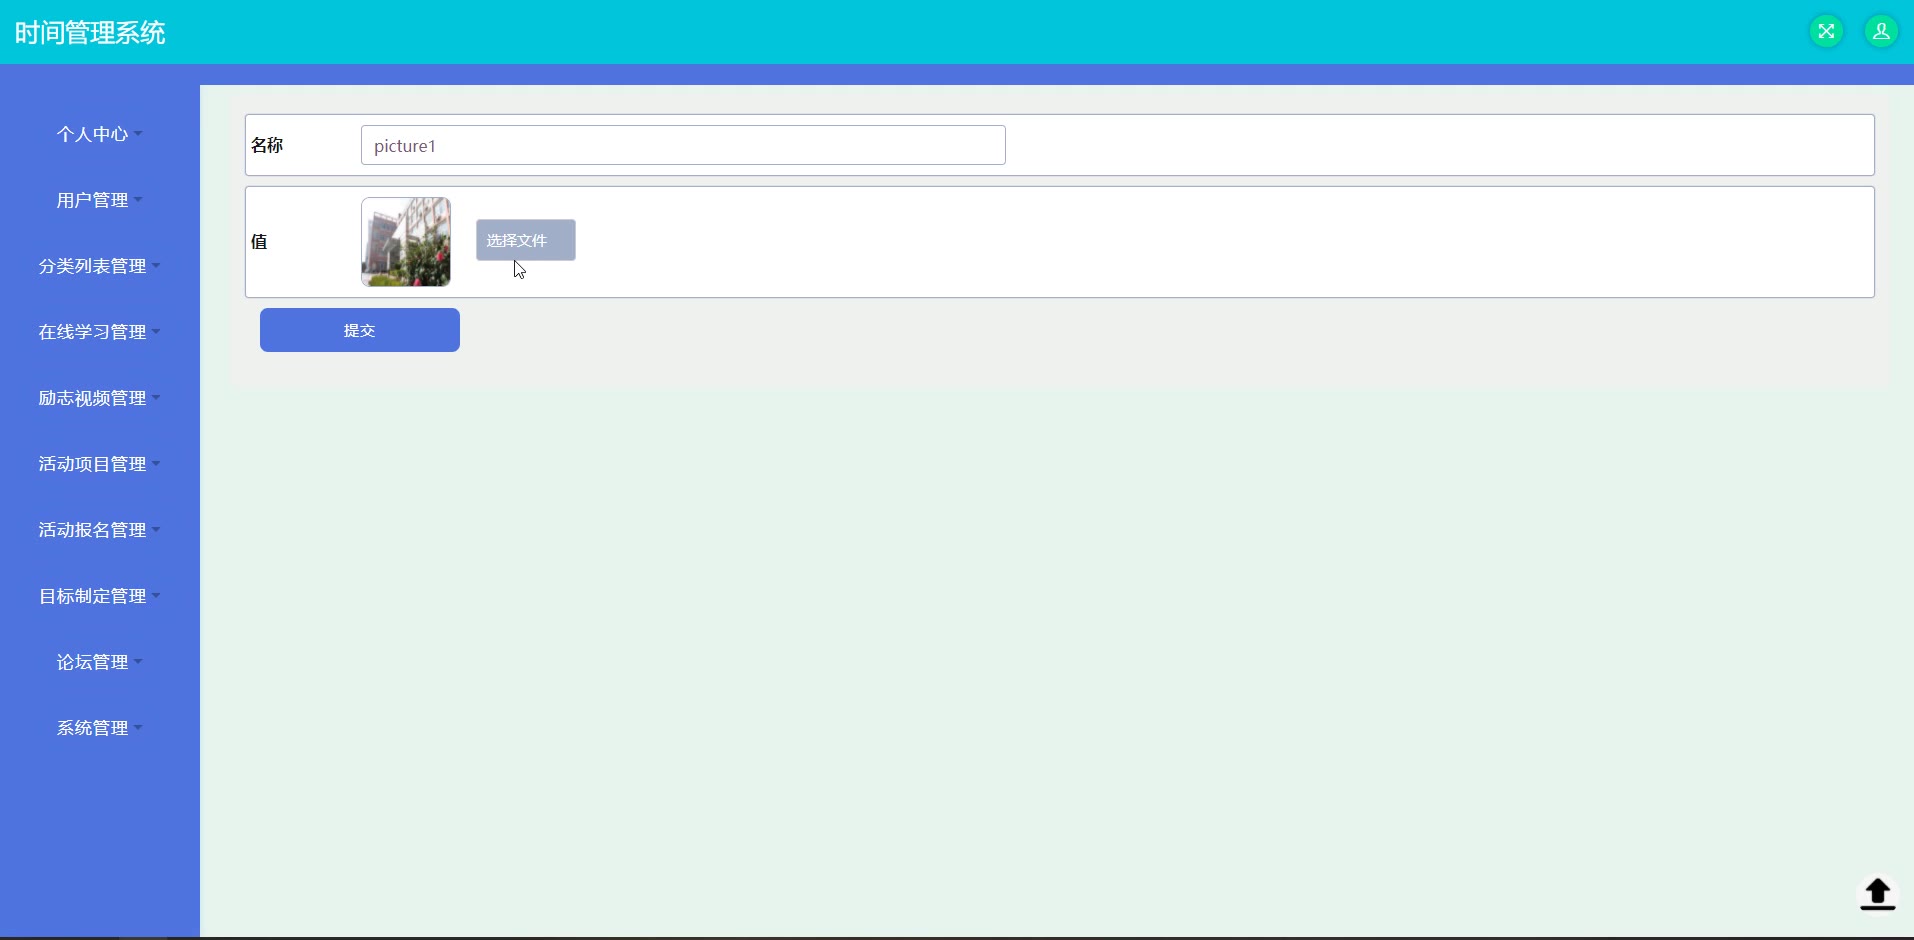The image size is (1914, 940).
Task: Focus the 名称 input containing picture1
Action: pos(683,145)
